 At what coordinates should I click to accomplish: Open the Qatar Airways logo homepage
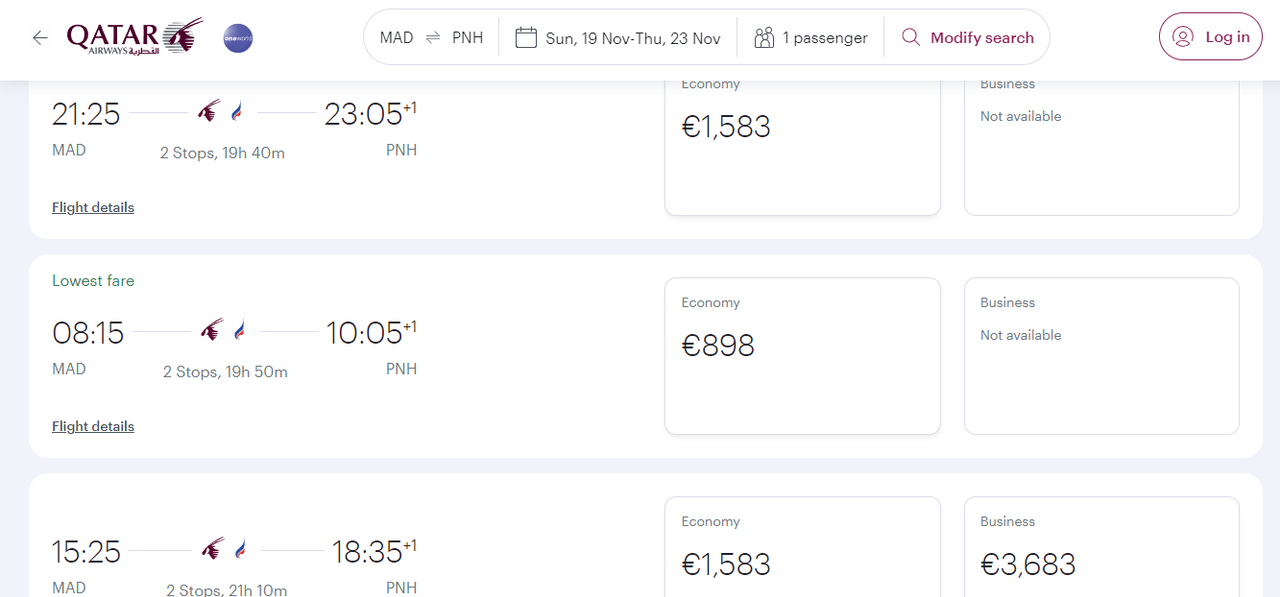click(x=135, y=37)
